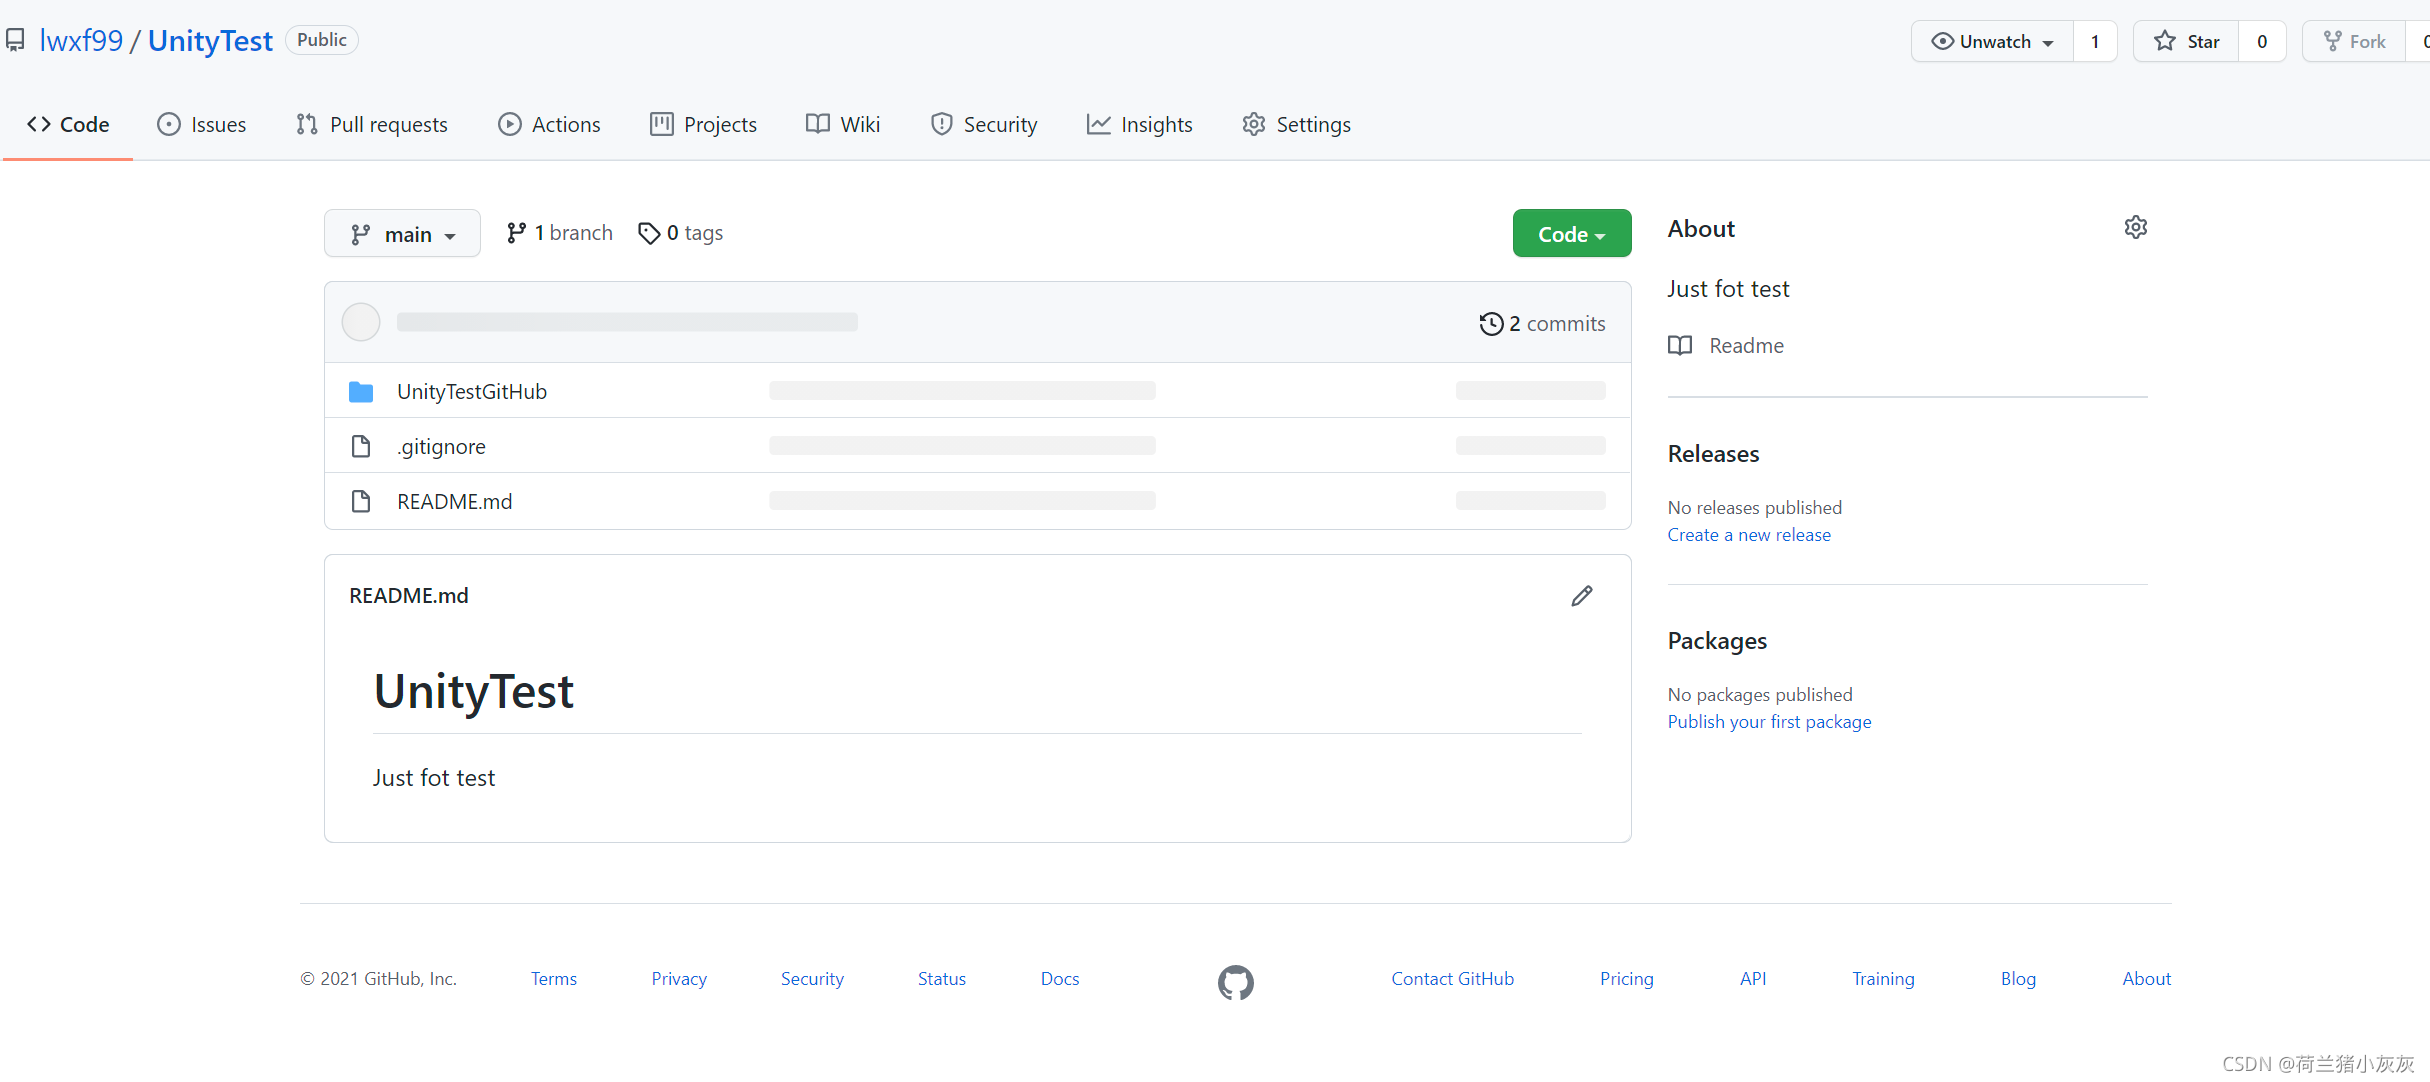The image size is (2430, 1082).
Task: Click the book icon next to Readme
Action: point(1680,346)
